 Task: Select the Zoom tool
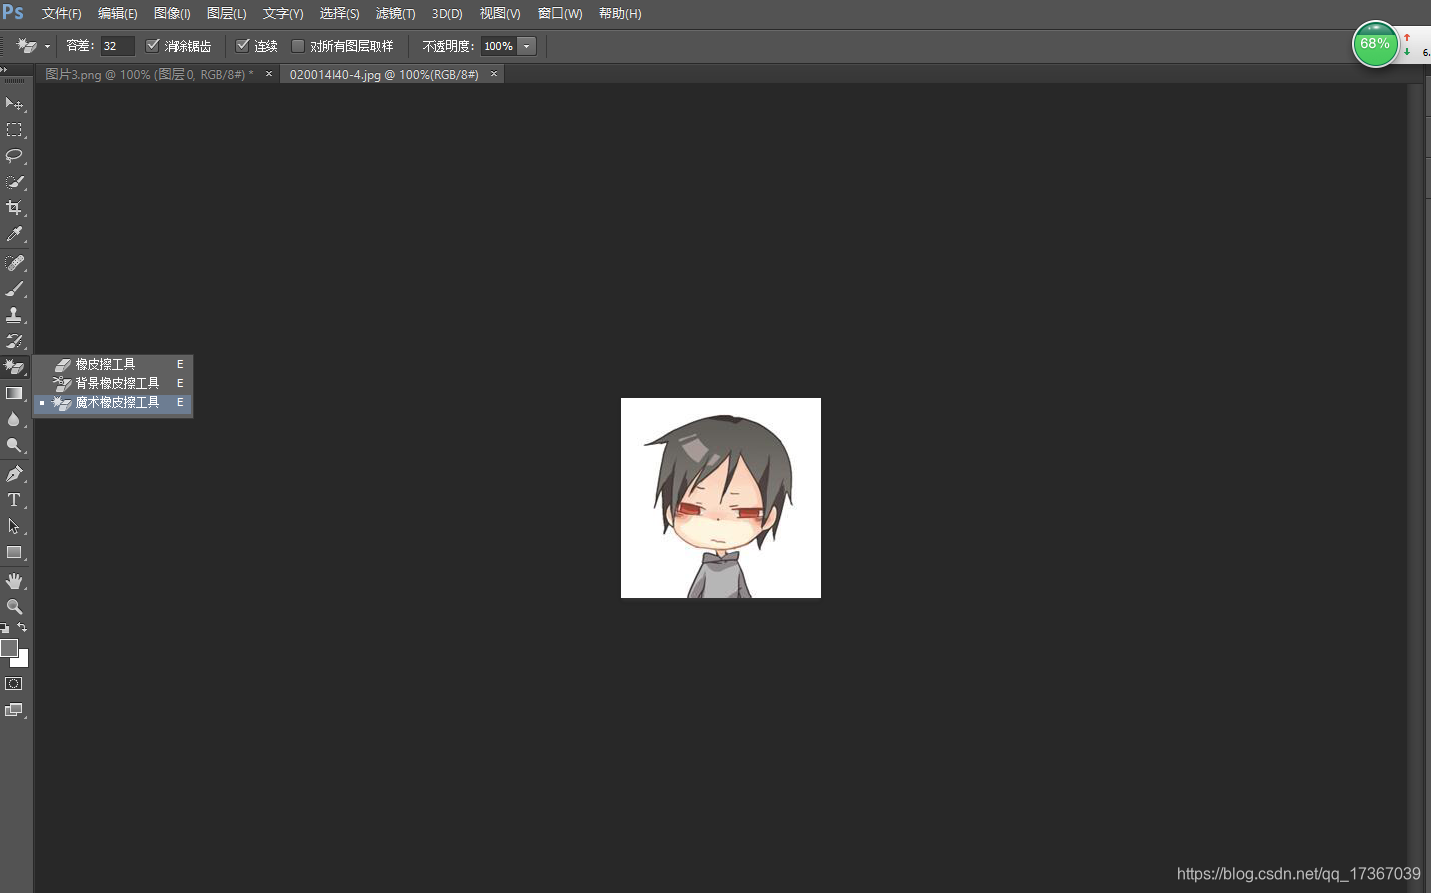(14, 606)
